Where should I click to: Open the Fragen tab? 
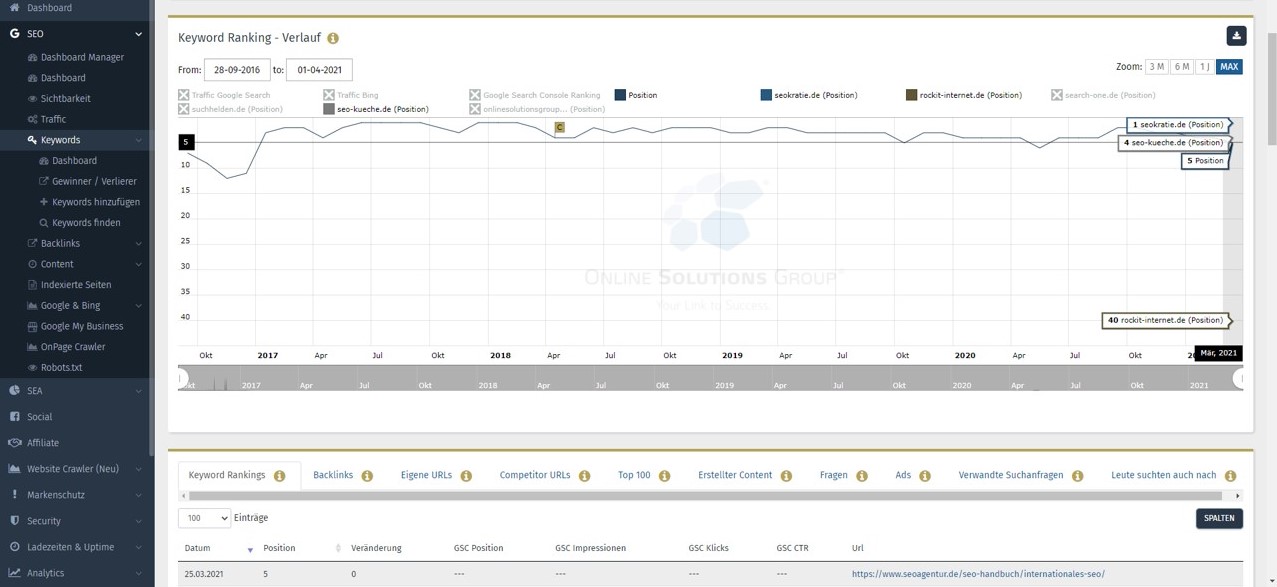[x=834, y=475]
